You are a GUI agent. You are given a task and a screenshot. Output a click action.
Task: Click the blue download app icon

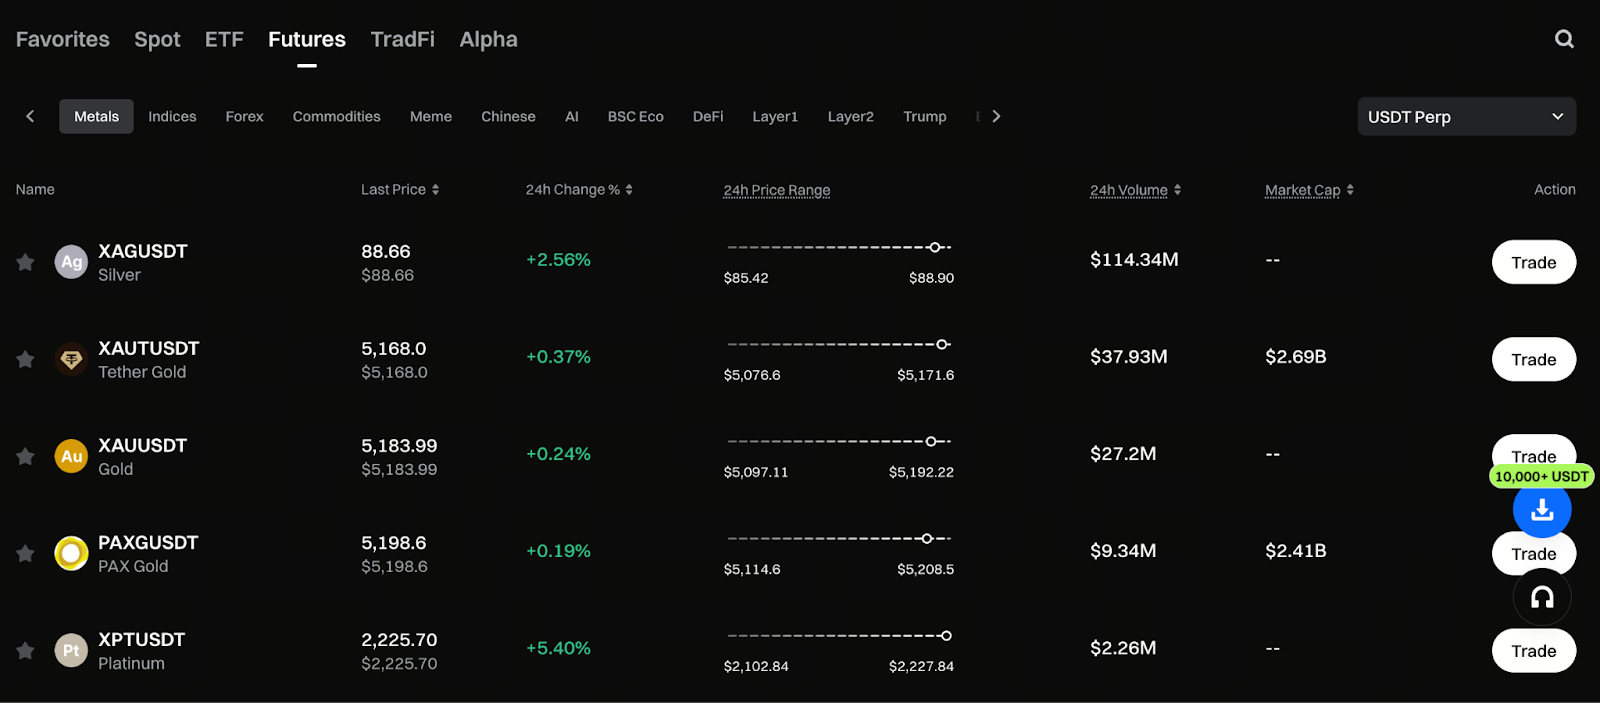[1541, 510]
